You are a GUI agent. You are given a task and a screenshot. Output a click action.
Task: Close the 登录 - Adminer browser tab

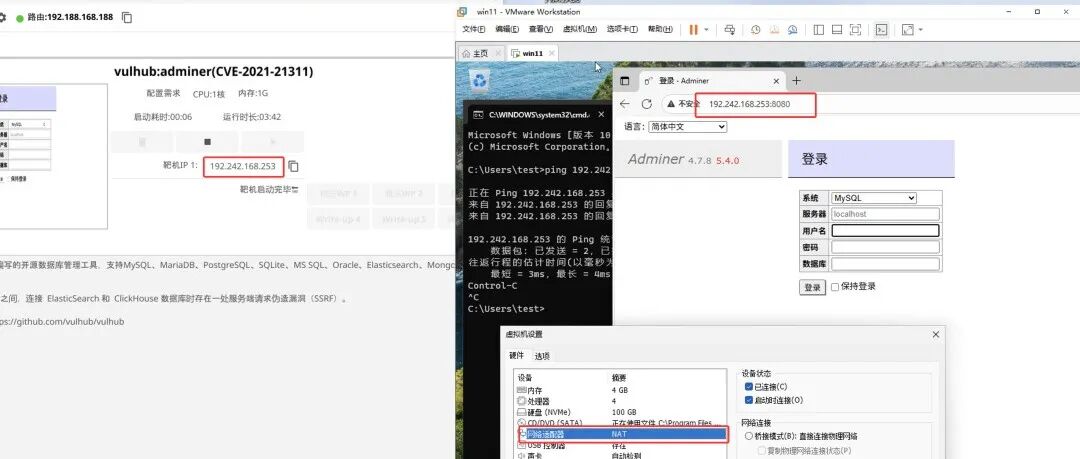777,81
